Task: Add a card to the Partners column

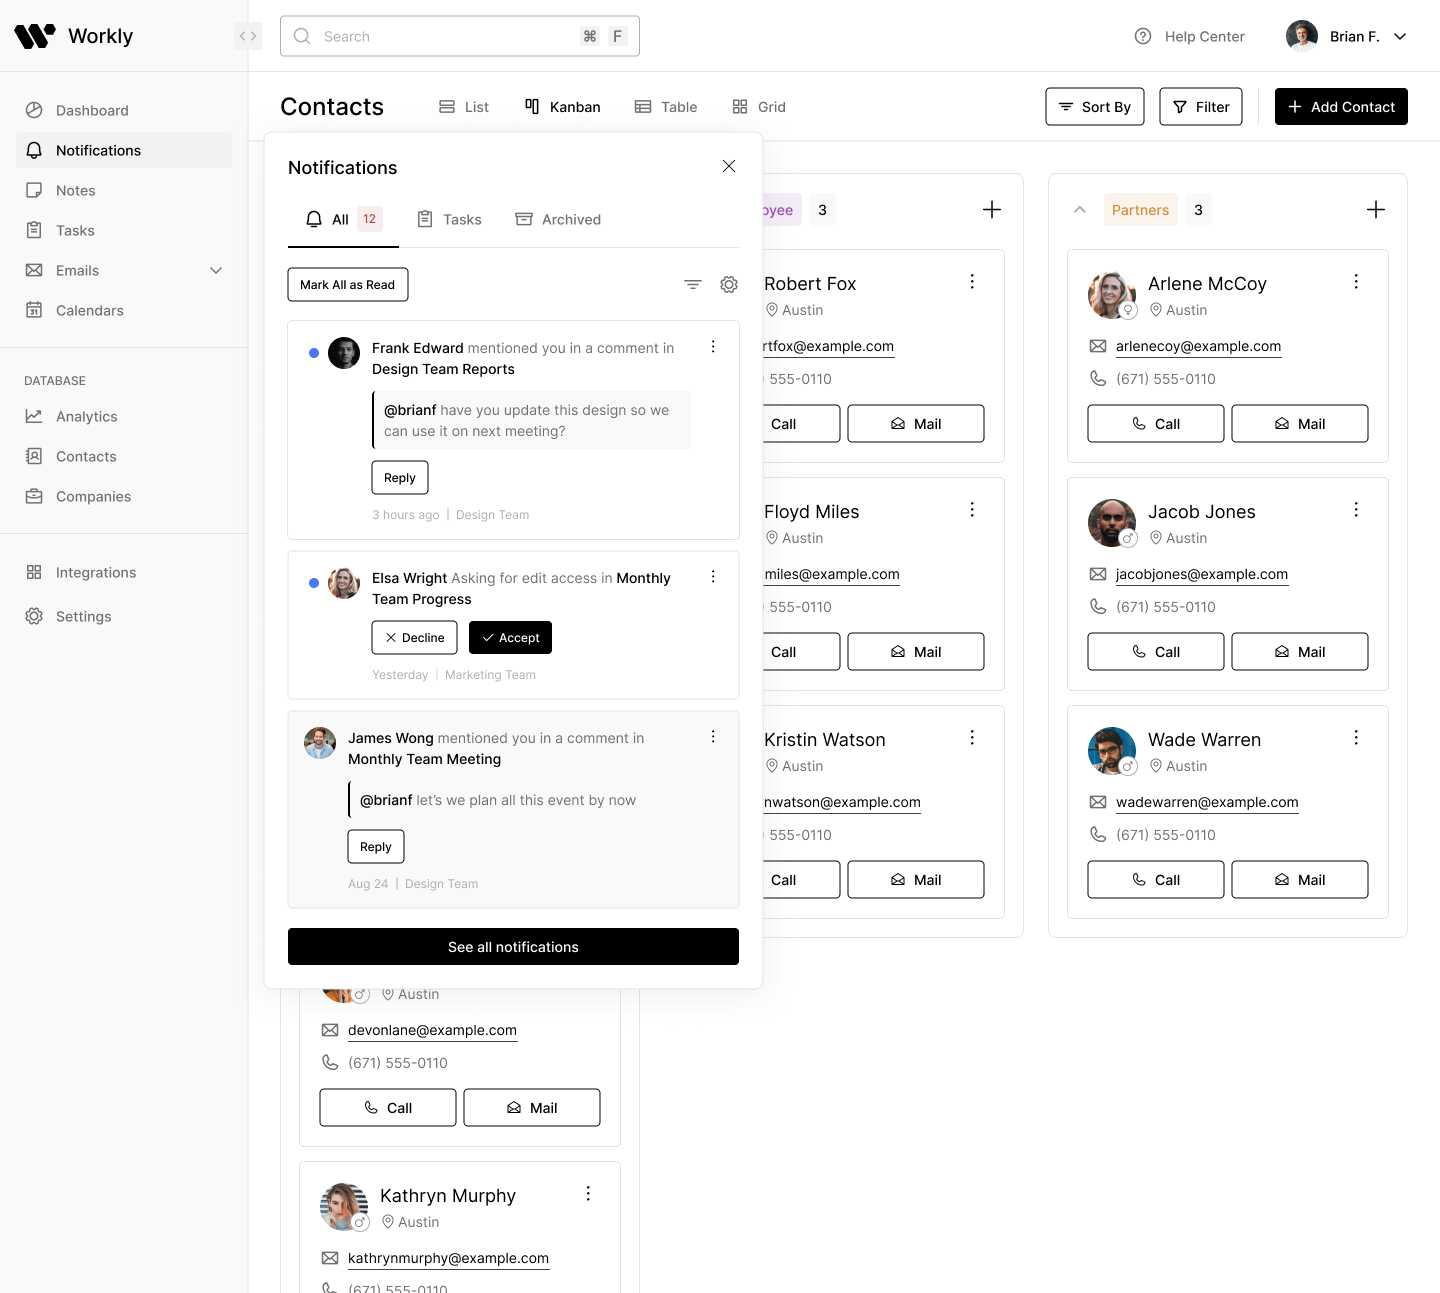Action: pyautogui.click(x=1375, y=210)
